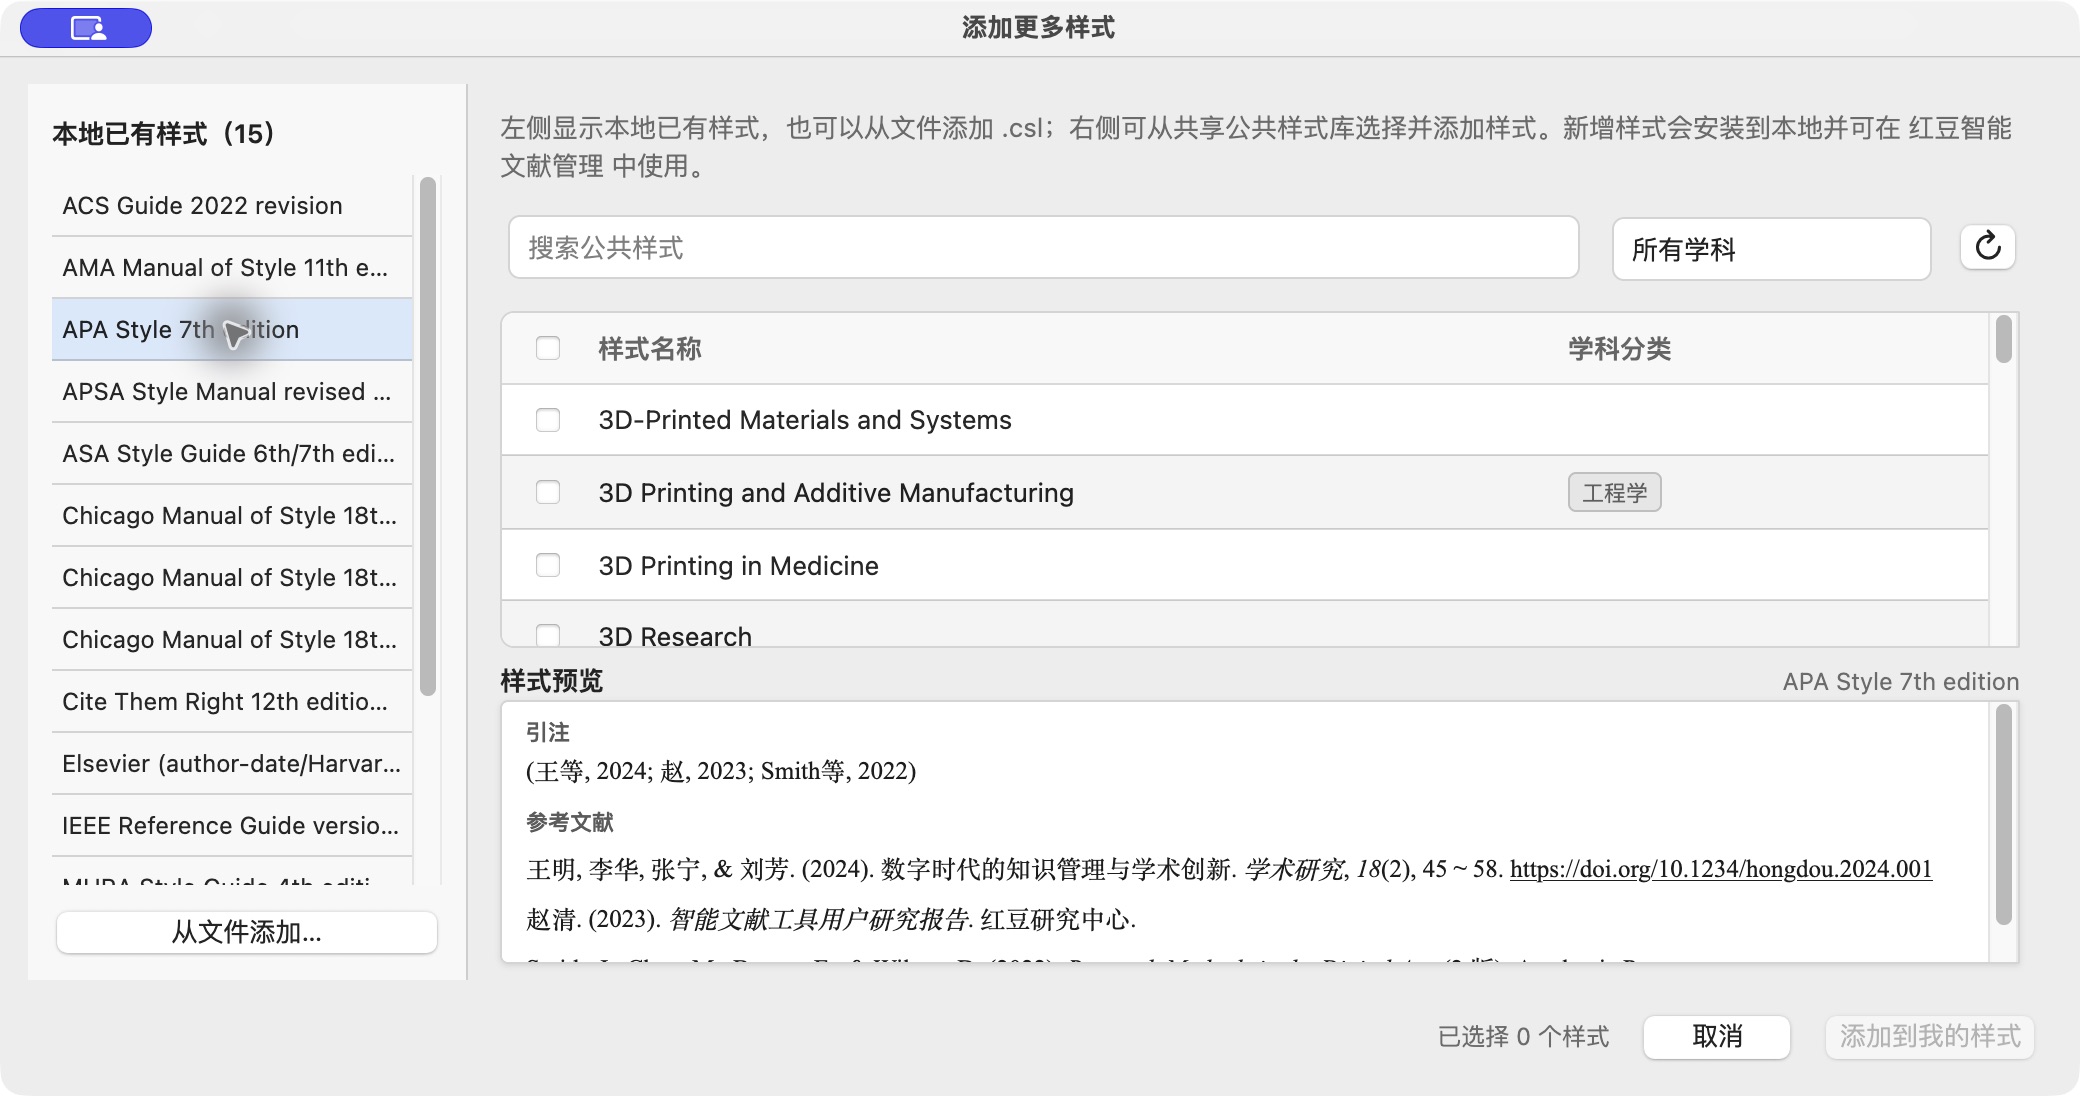Select Cite Them Right 12th edition

pos(232,701)
